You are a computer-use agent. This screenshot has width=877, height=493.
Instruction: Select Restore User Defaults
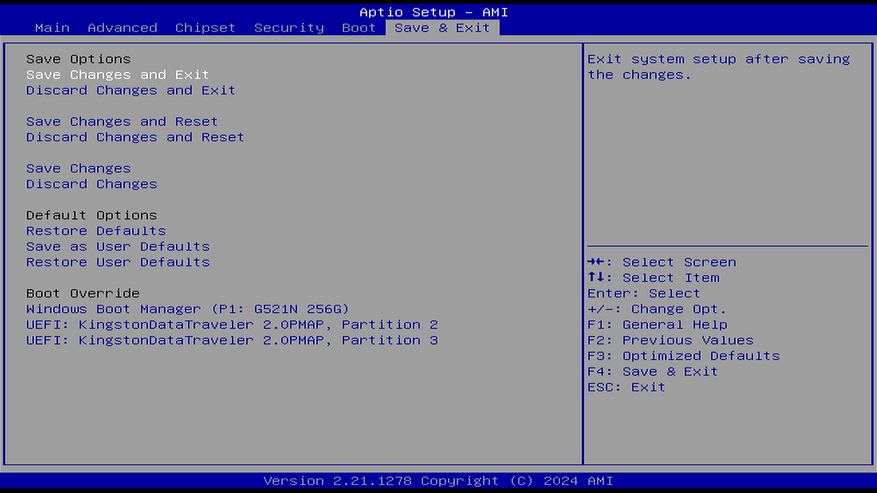[x=117, y=262]
